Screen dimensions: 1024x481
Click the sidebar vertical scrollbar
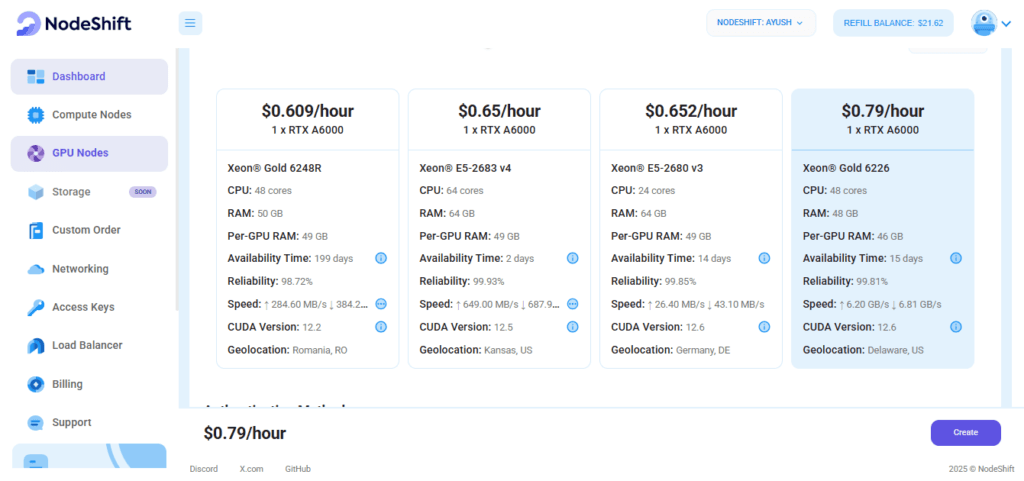pyautogui.click(x=175, y=179)
